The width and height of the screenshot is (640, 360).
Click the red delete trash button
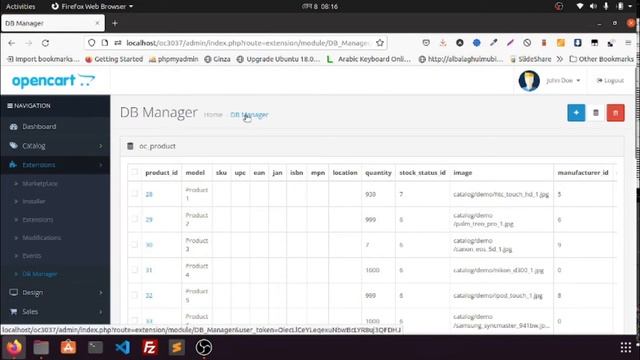[616, 113]
